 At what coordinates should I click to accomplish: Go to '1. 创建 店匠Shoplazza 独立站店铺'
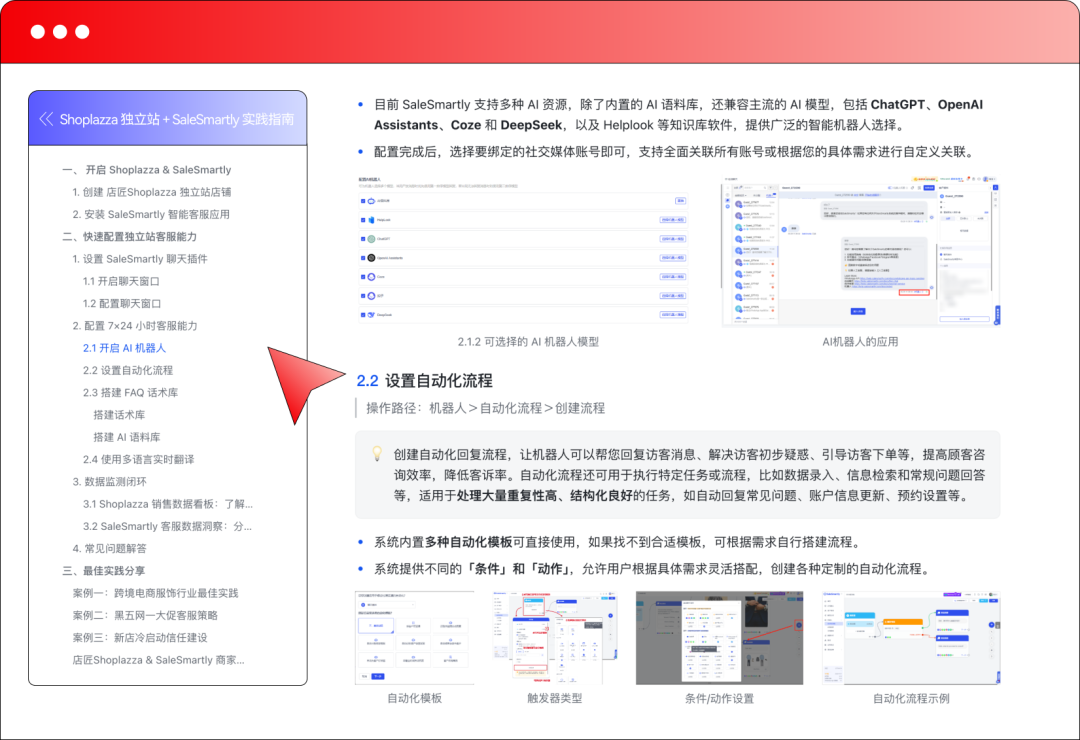pos(152,192)
